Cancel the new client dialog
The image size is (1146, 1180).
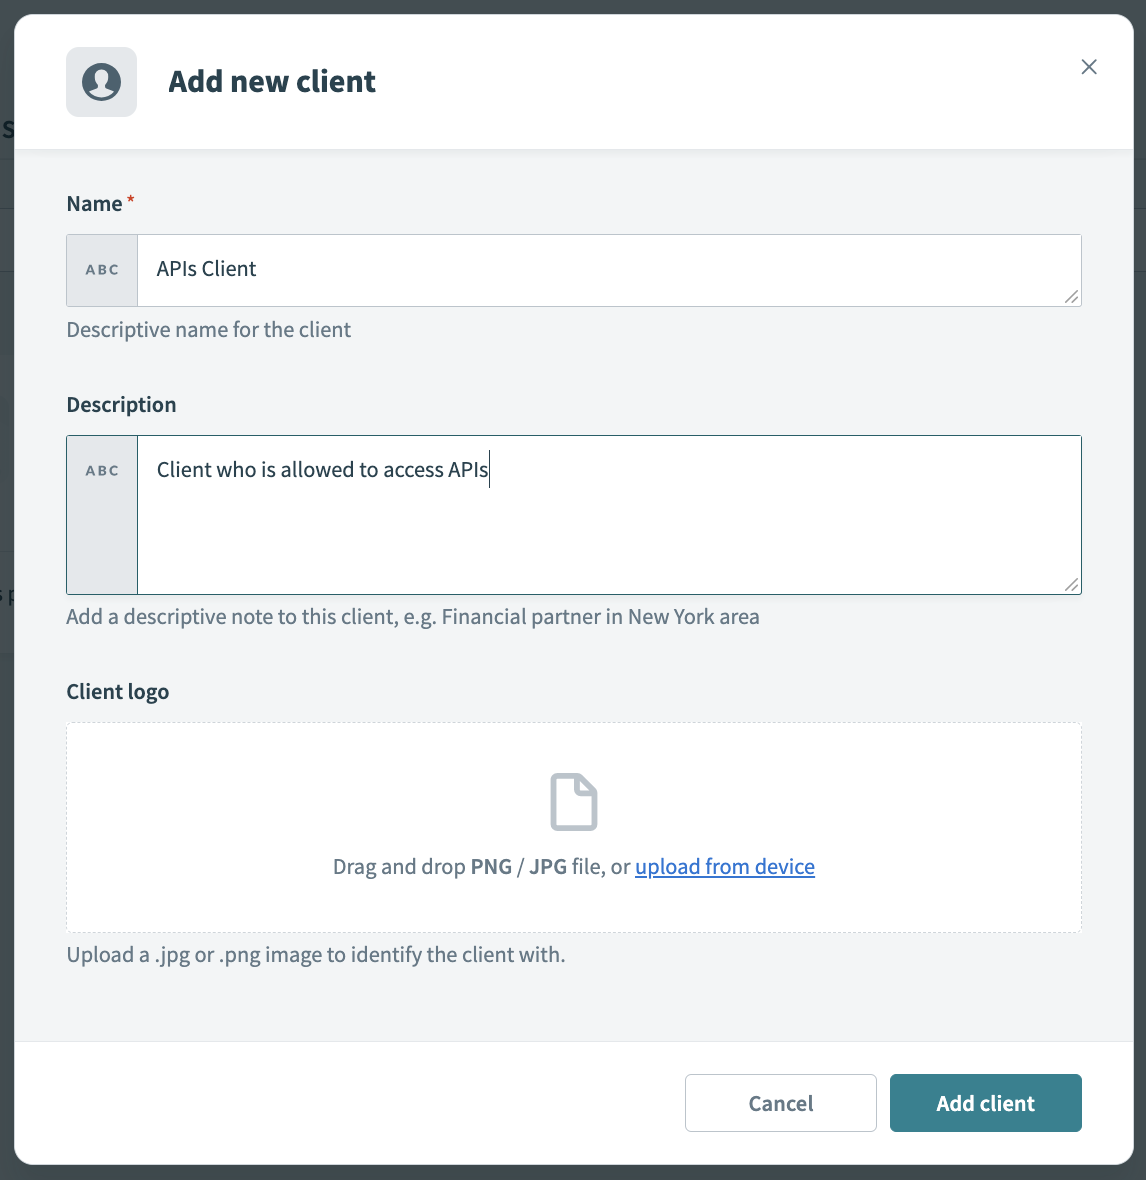pos(780,1103)
